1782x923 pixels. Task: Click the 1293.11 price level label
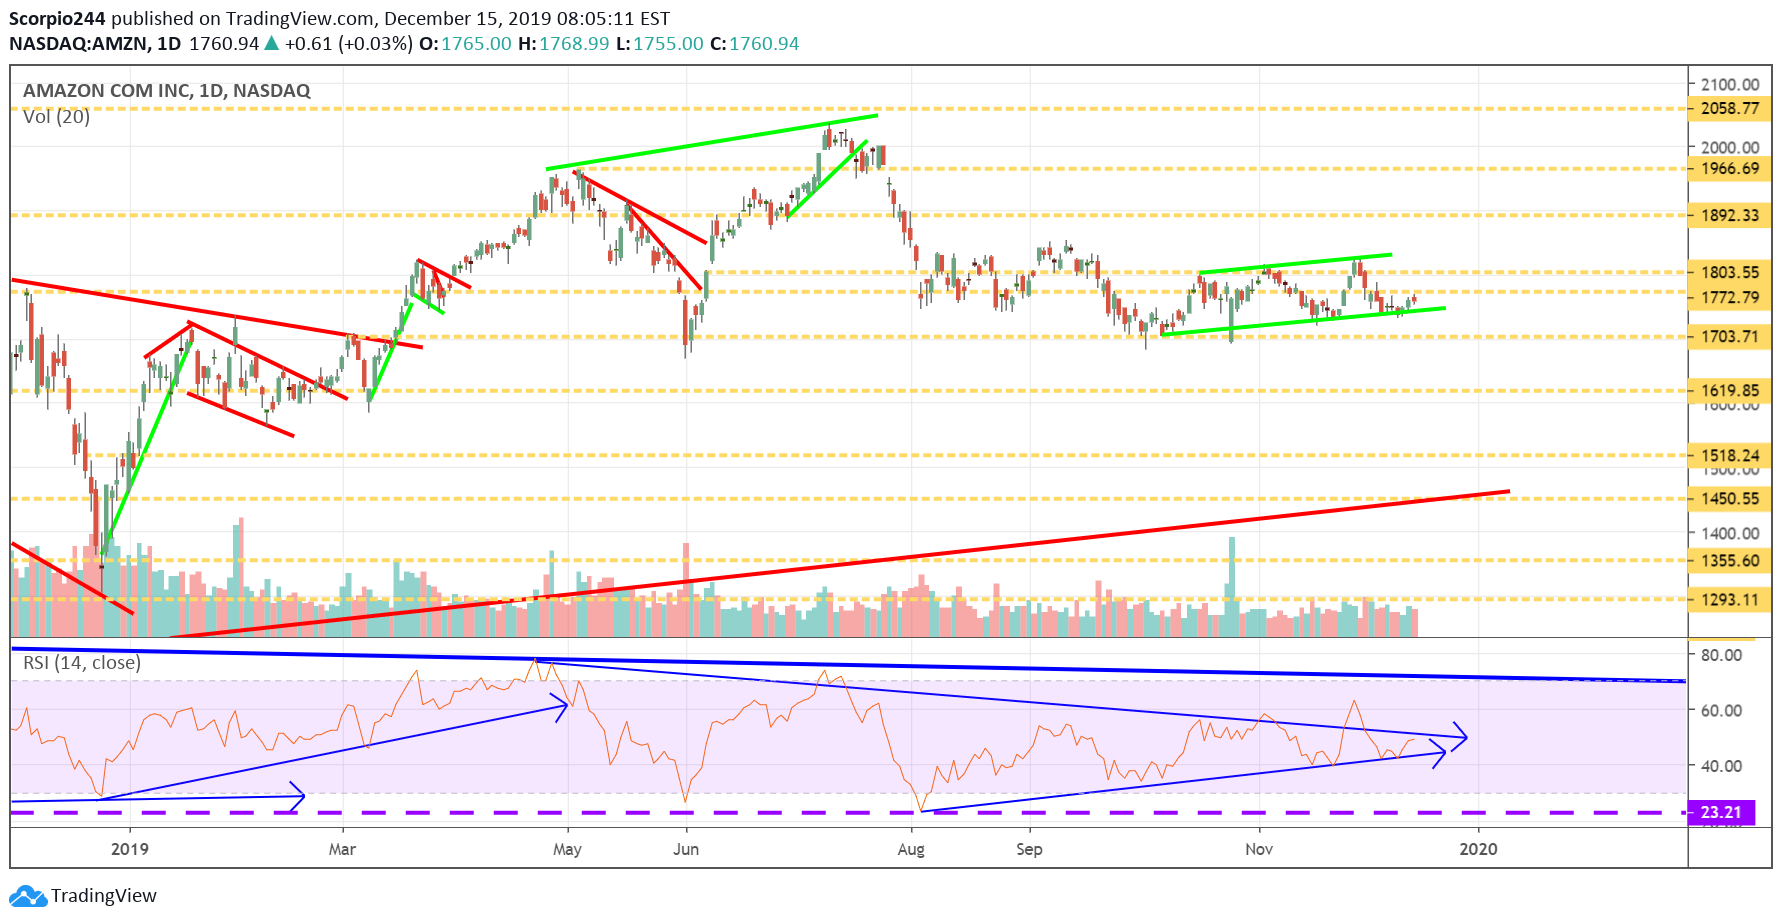[x=1730, y=600]
